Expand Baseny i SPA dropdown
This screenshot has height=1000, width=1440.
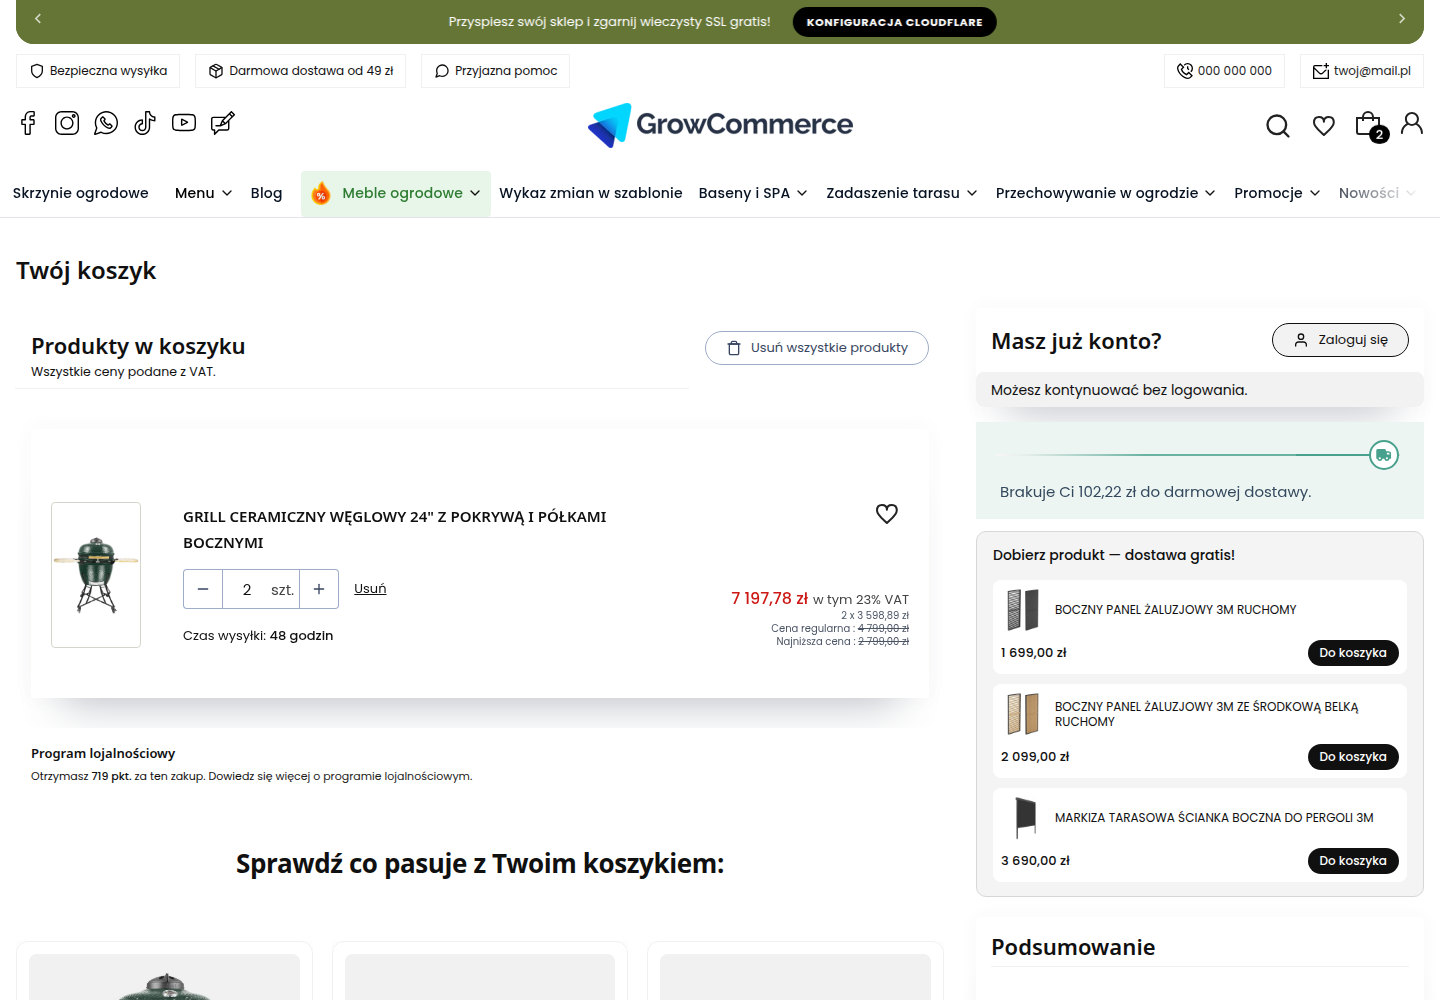(x=753, y=193)
